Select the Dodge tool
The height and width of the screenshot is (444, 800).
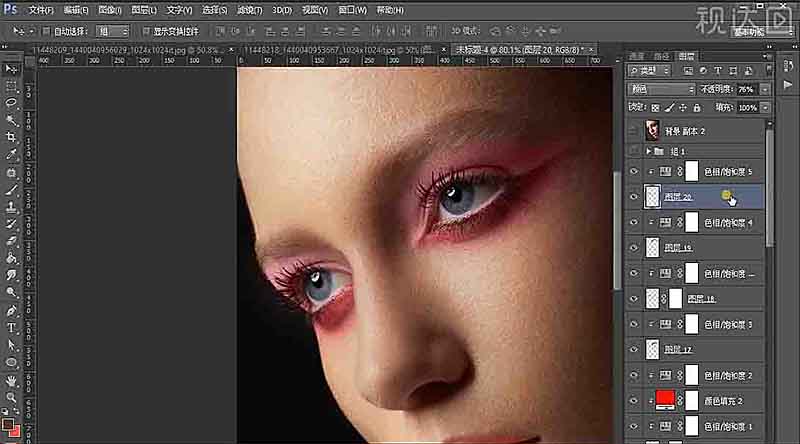[11, 292]
